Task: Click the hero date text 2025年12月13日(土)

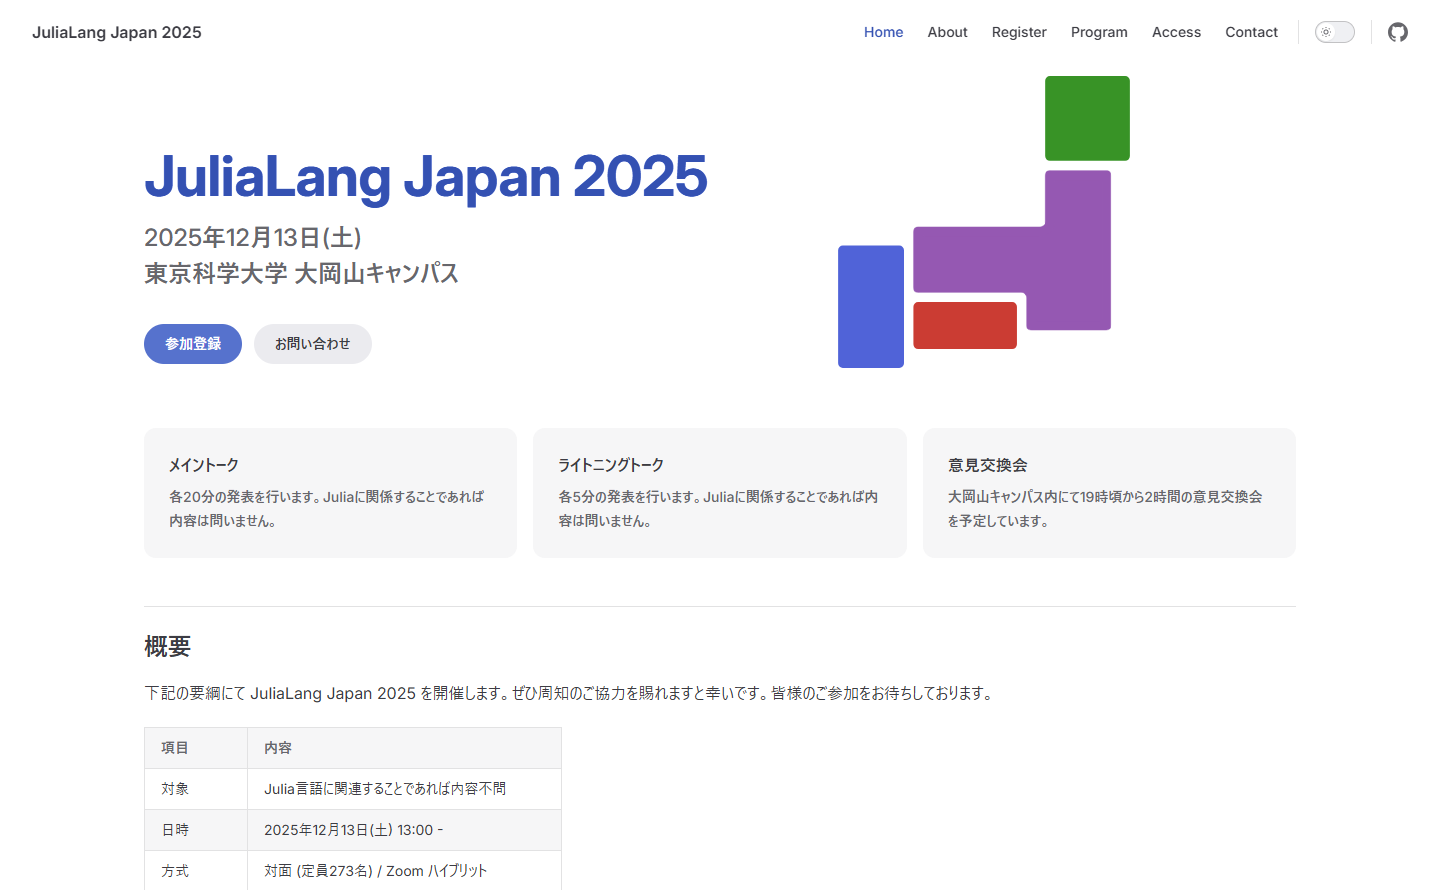Action: (x=253, y=237)
